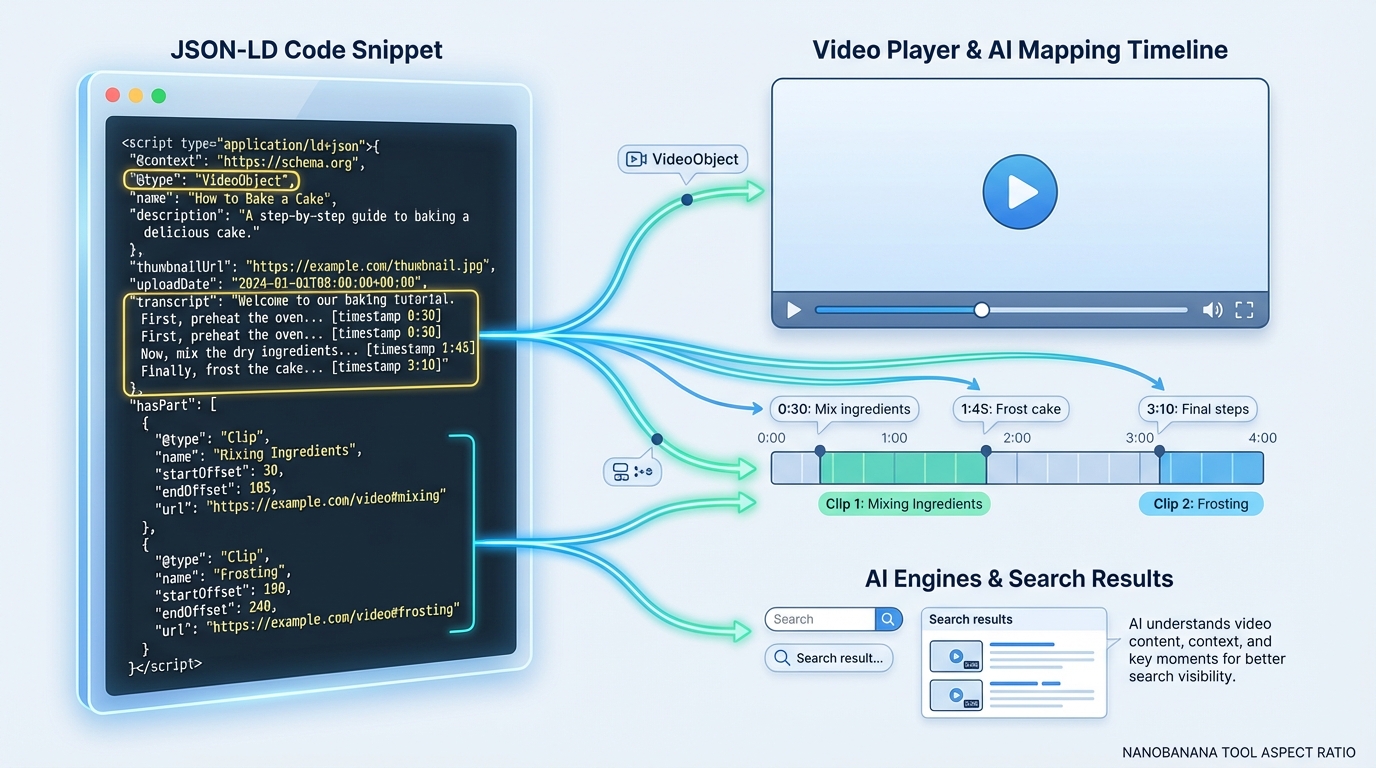Click the green traffic light button
Viewport: 1376px width, 768px height.
[158, 94]
